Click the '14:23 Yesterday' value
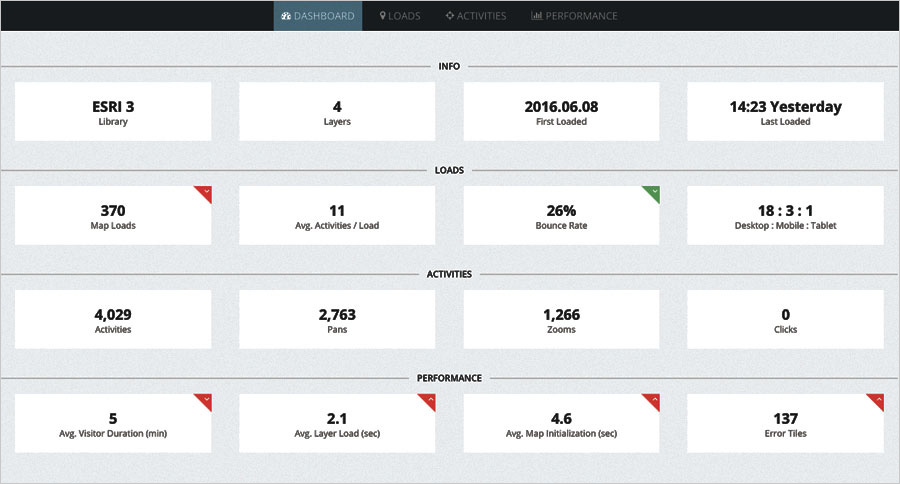Screen dimensions: 900x484 coord(785,107)
